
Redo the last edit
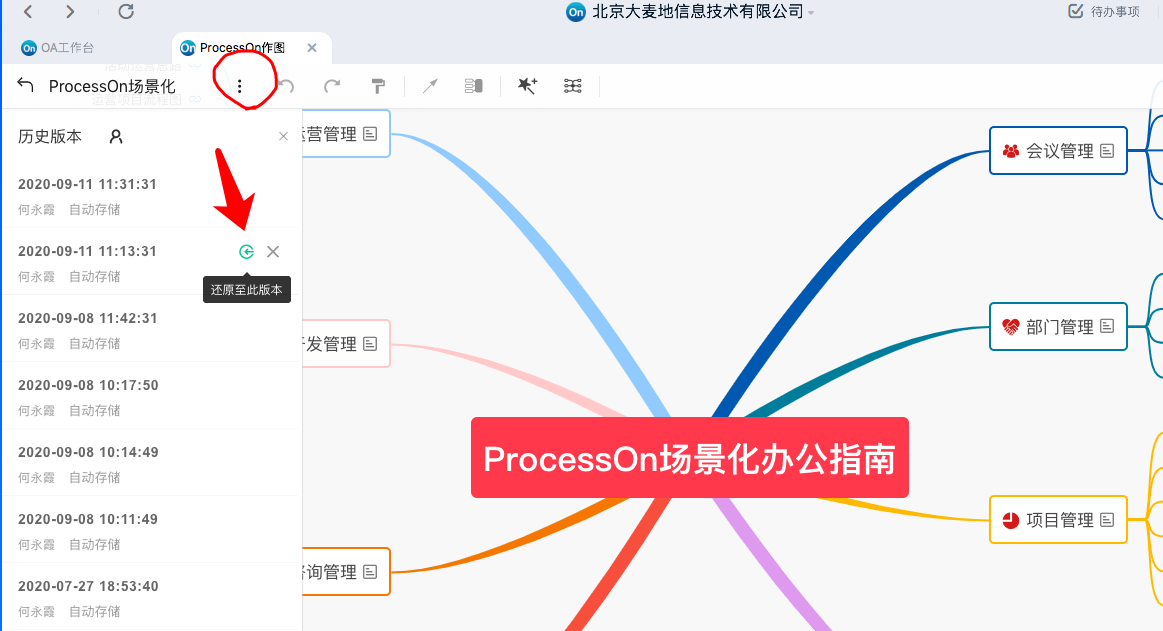332,86
